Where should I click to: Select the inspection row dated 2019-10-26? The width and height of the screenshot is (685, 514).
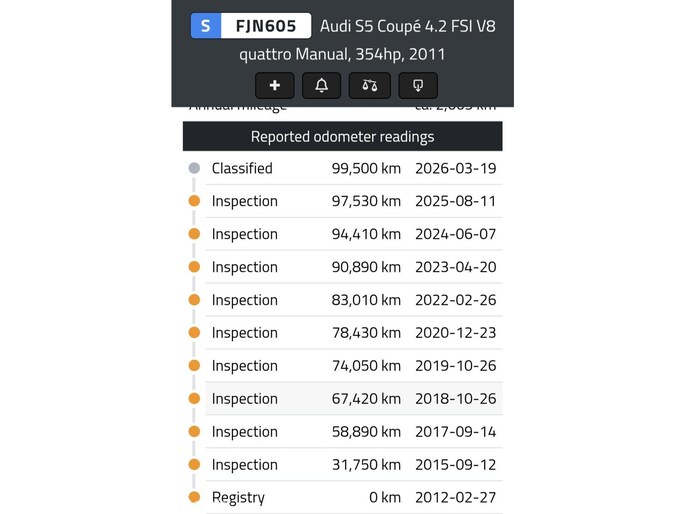(353, 366)
